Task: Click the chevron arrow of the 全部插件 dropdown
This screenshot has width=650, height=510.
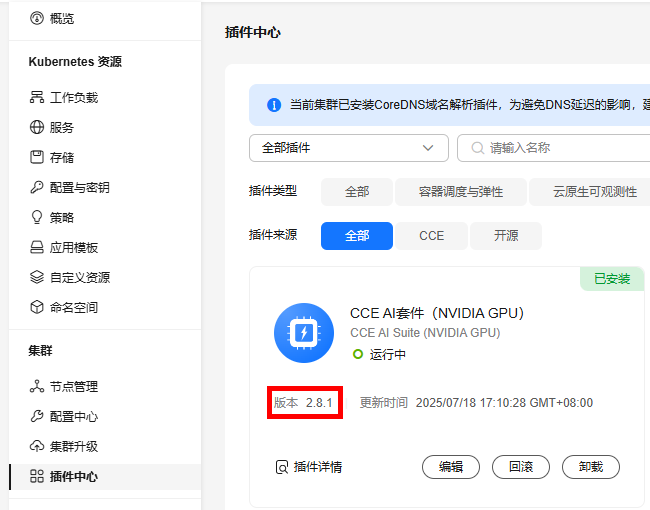Action: tap(428, 148)
